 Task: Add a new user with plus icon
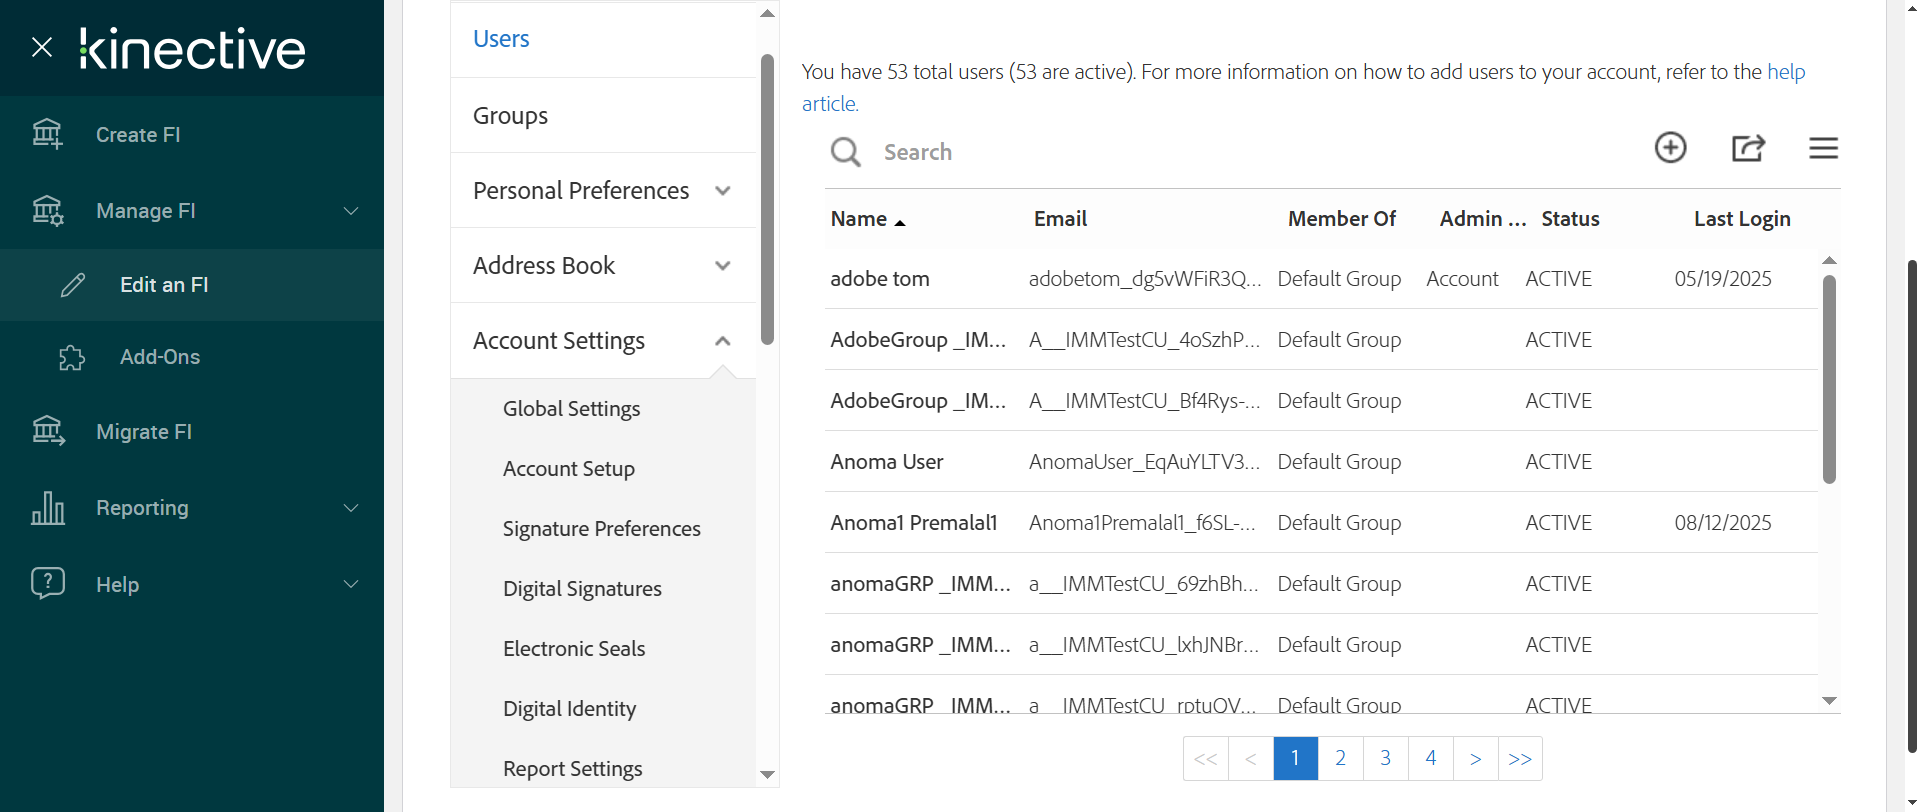pos(1670,148)
